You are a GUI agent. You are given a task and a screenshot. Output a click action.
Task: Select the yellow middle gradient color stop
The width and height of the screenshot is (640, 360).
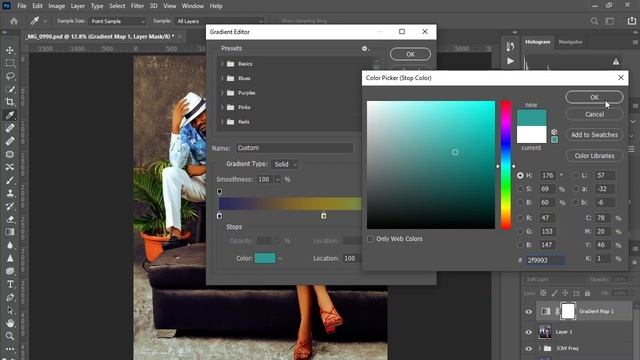[x=323, y=216]
